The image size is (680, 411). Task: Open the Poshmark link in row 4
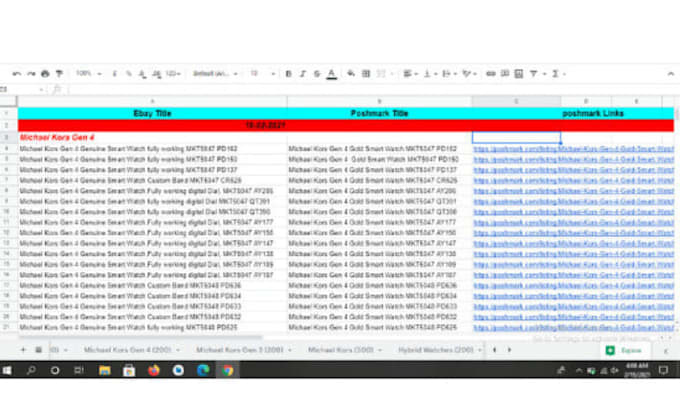tap(573, 149)
